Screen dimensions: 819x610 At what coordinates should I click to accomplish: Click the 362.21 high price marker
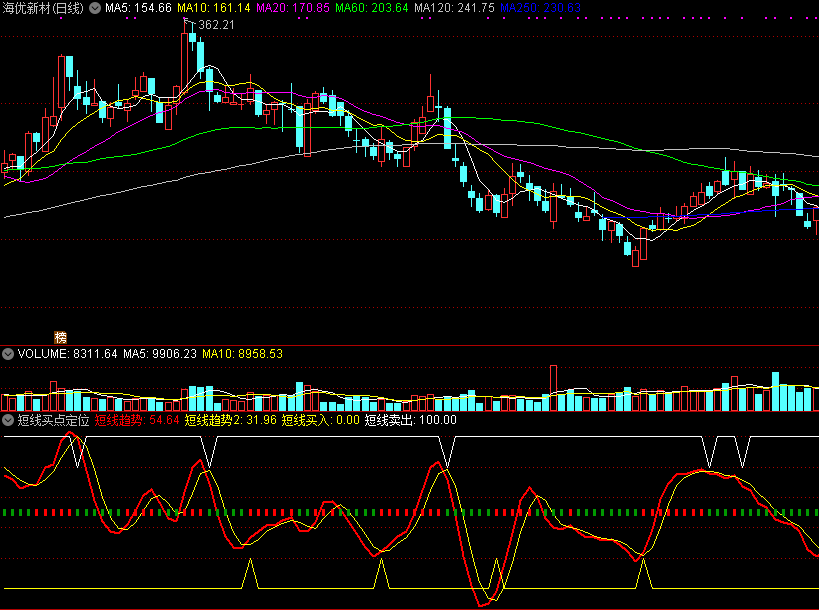216,25
